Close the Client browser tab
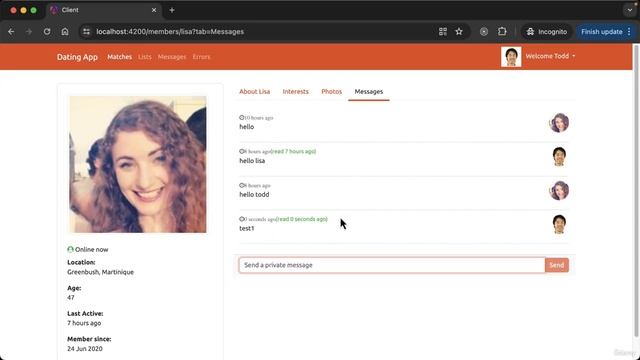The image size is (640, 360). coord(154,10)
